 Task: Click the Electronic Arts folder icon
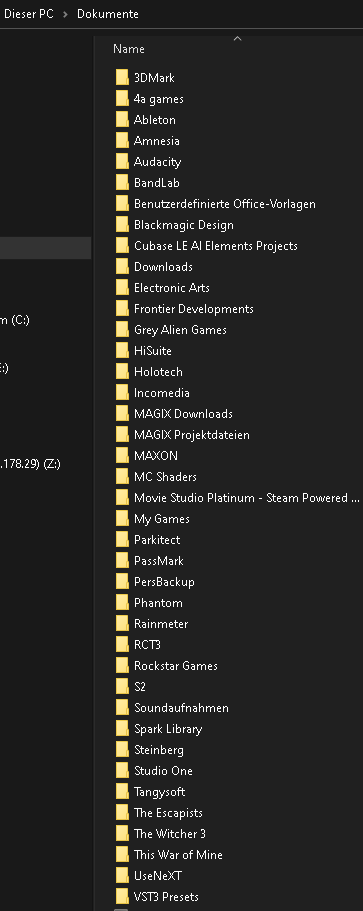[x=122, y=288]
